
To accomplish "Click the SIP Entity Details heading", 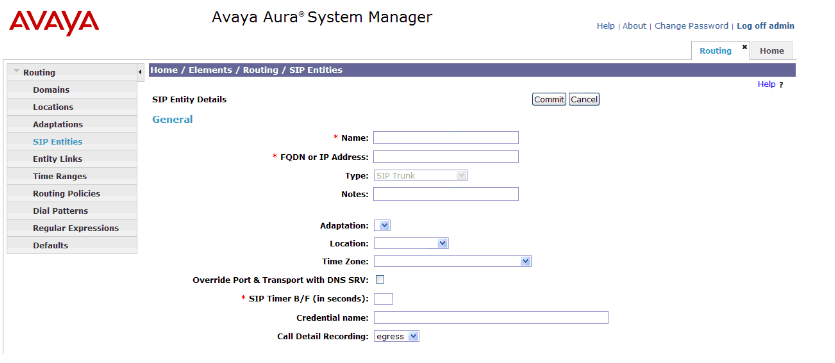I will pyautogui.click(x=189, y=100).
